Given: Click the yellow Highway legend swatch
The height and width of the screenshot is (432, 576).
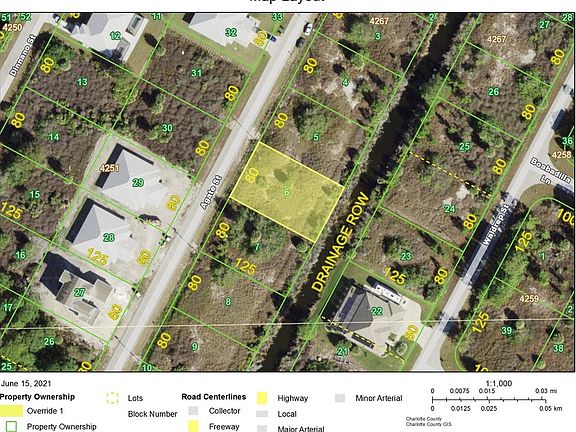Looking at the screenshot, I should pos(262,398).
